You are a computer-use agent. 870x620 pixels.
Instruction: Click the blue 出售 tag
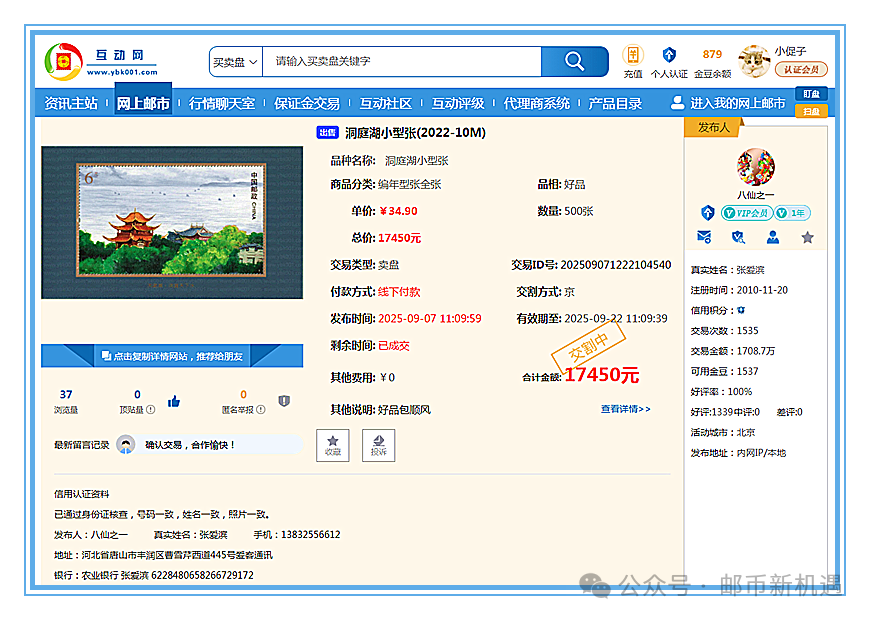(327, 133)
